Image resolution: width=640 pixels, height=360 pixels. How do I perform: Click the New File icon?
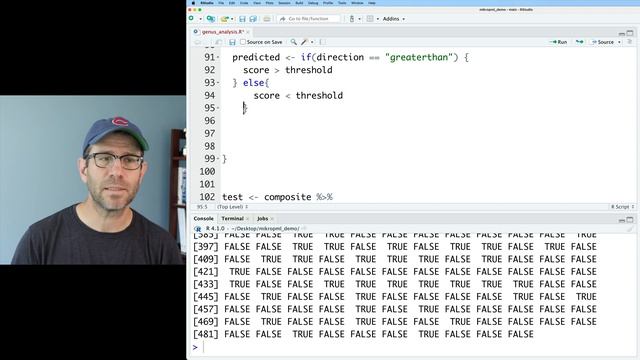191,19
